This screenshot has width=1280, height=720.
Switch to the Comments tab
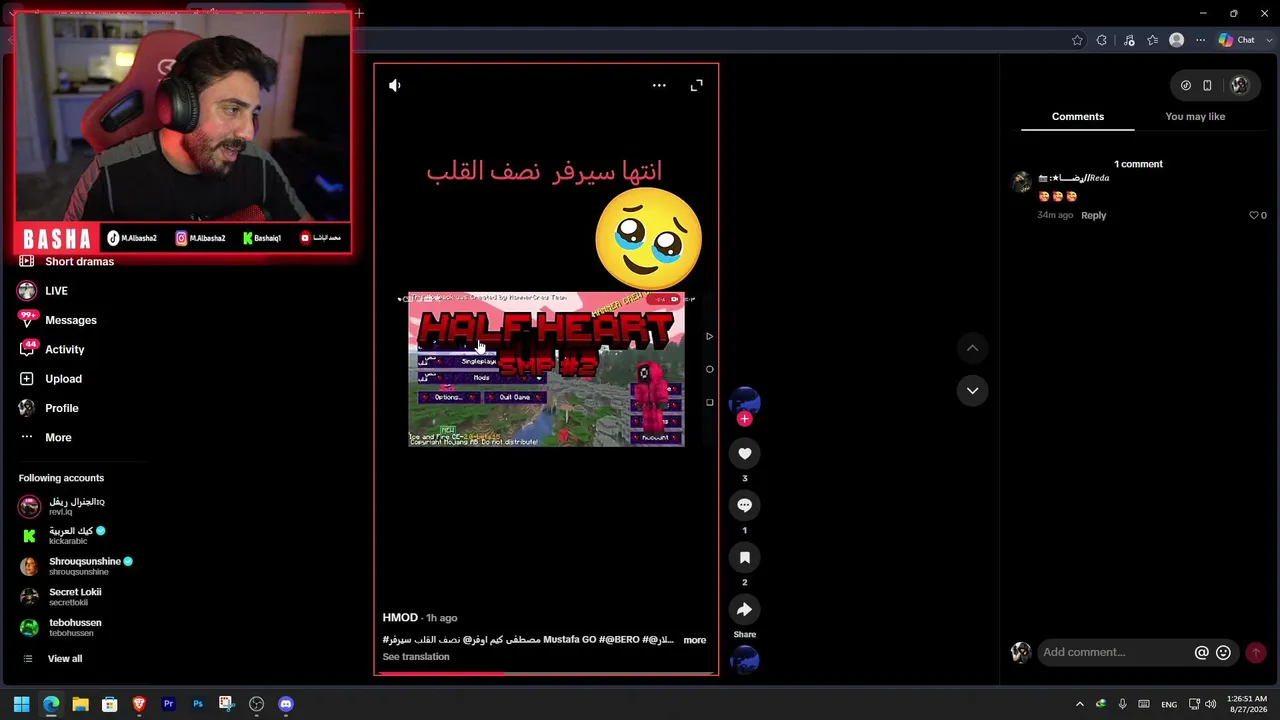coord(1078,117)
